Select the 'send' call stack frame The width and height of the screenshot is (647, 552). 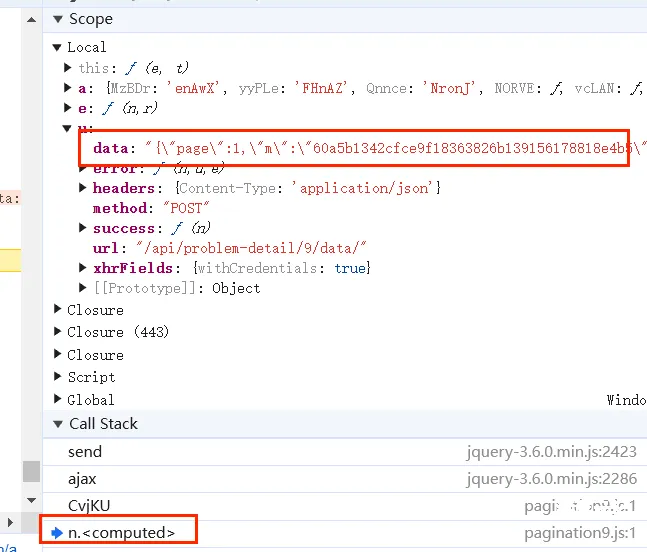click(x=85, y=452)
